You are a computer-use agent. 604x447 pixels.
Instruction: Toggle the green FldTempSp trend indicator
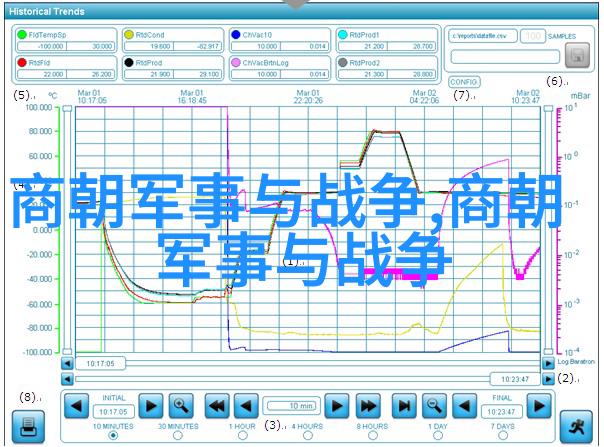pyautogui.click(x=22, y=35)
